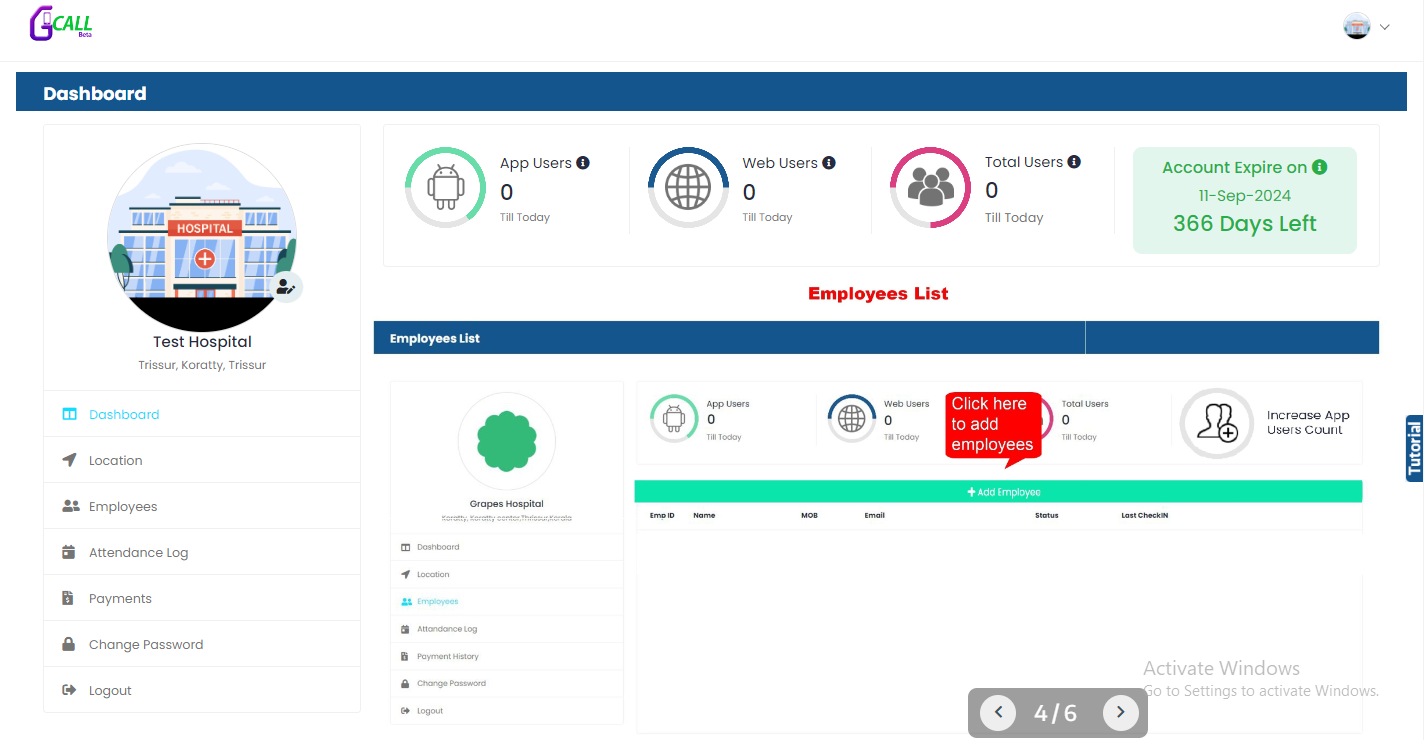
Task: Click the Increase App Users Count label
Action: coord(1308,423)
